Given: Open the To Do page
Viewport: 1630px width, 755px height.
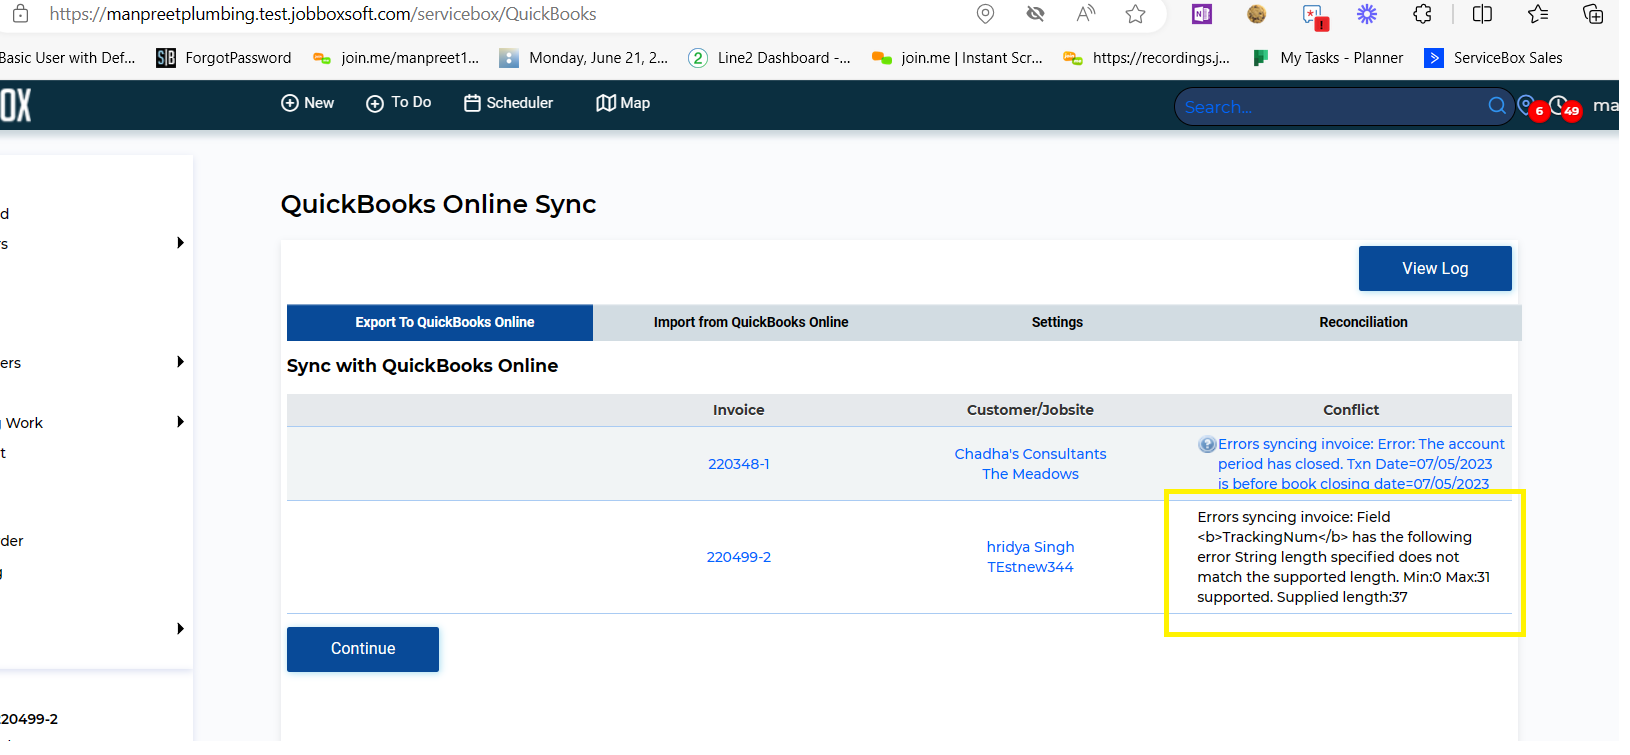Looking at the screenshot, I should pos(399,103).
